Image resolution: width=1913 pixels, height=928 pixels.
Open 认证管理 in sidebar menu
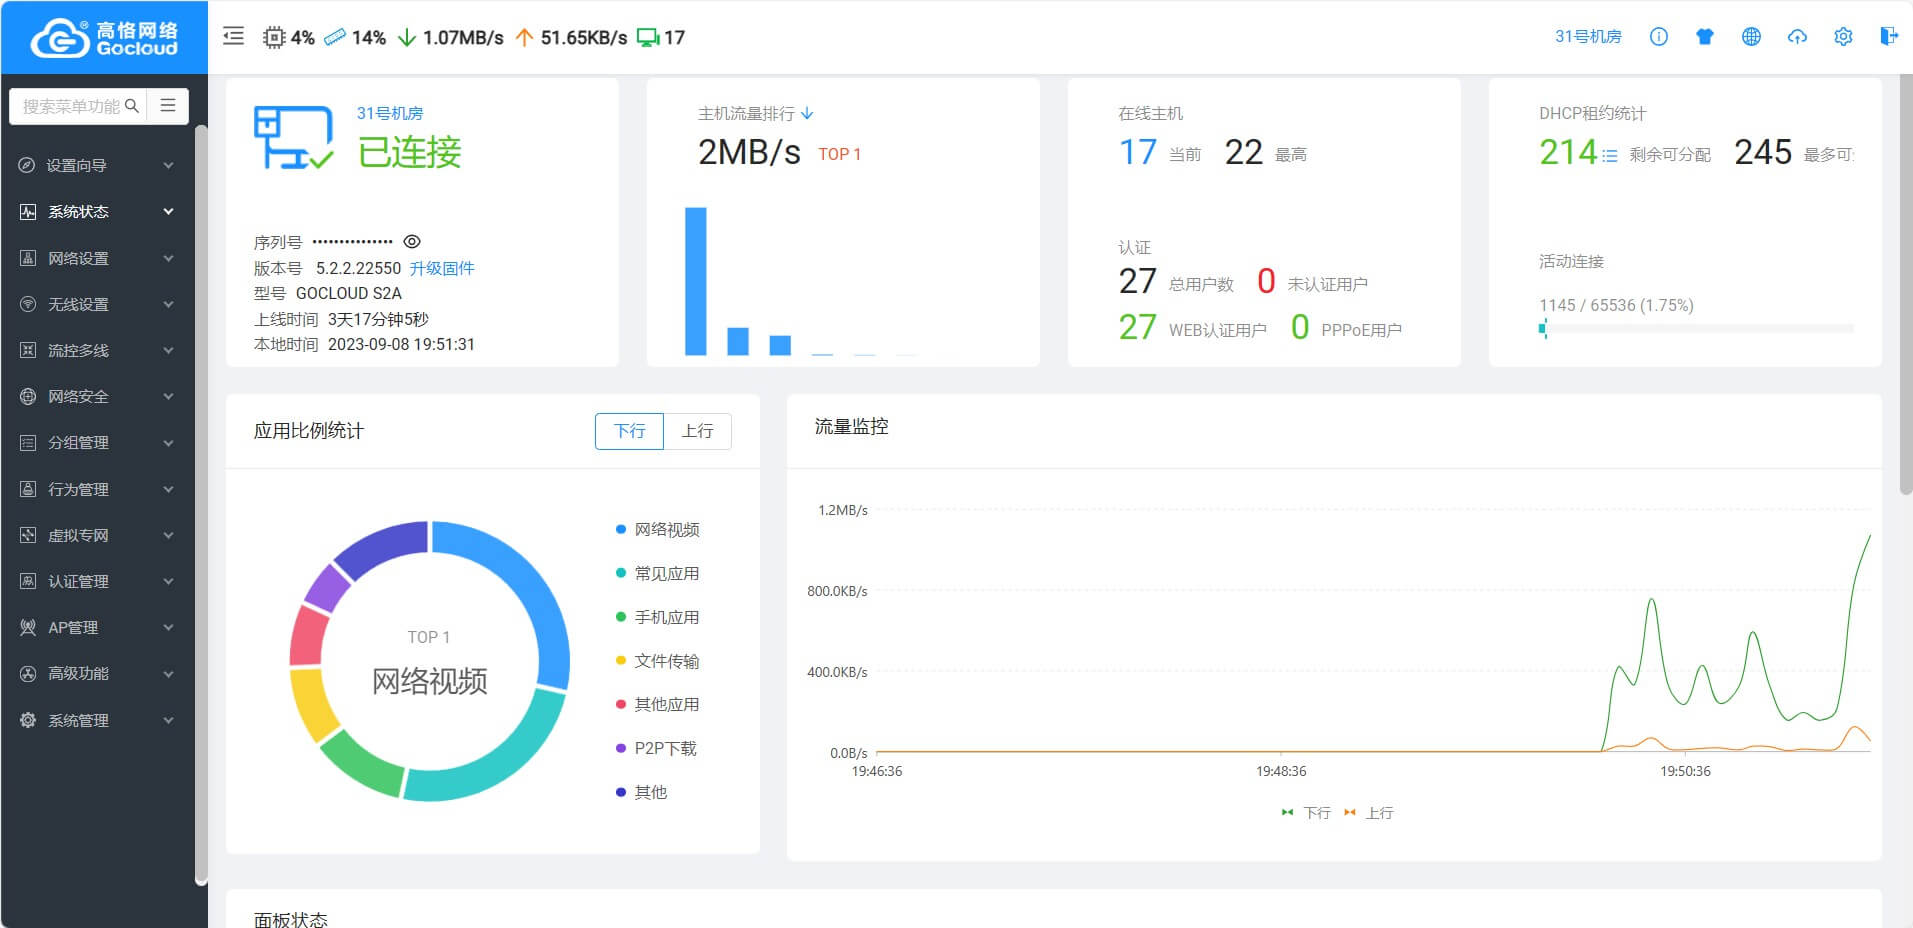[x=97, y=581]
